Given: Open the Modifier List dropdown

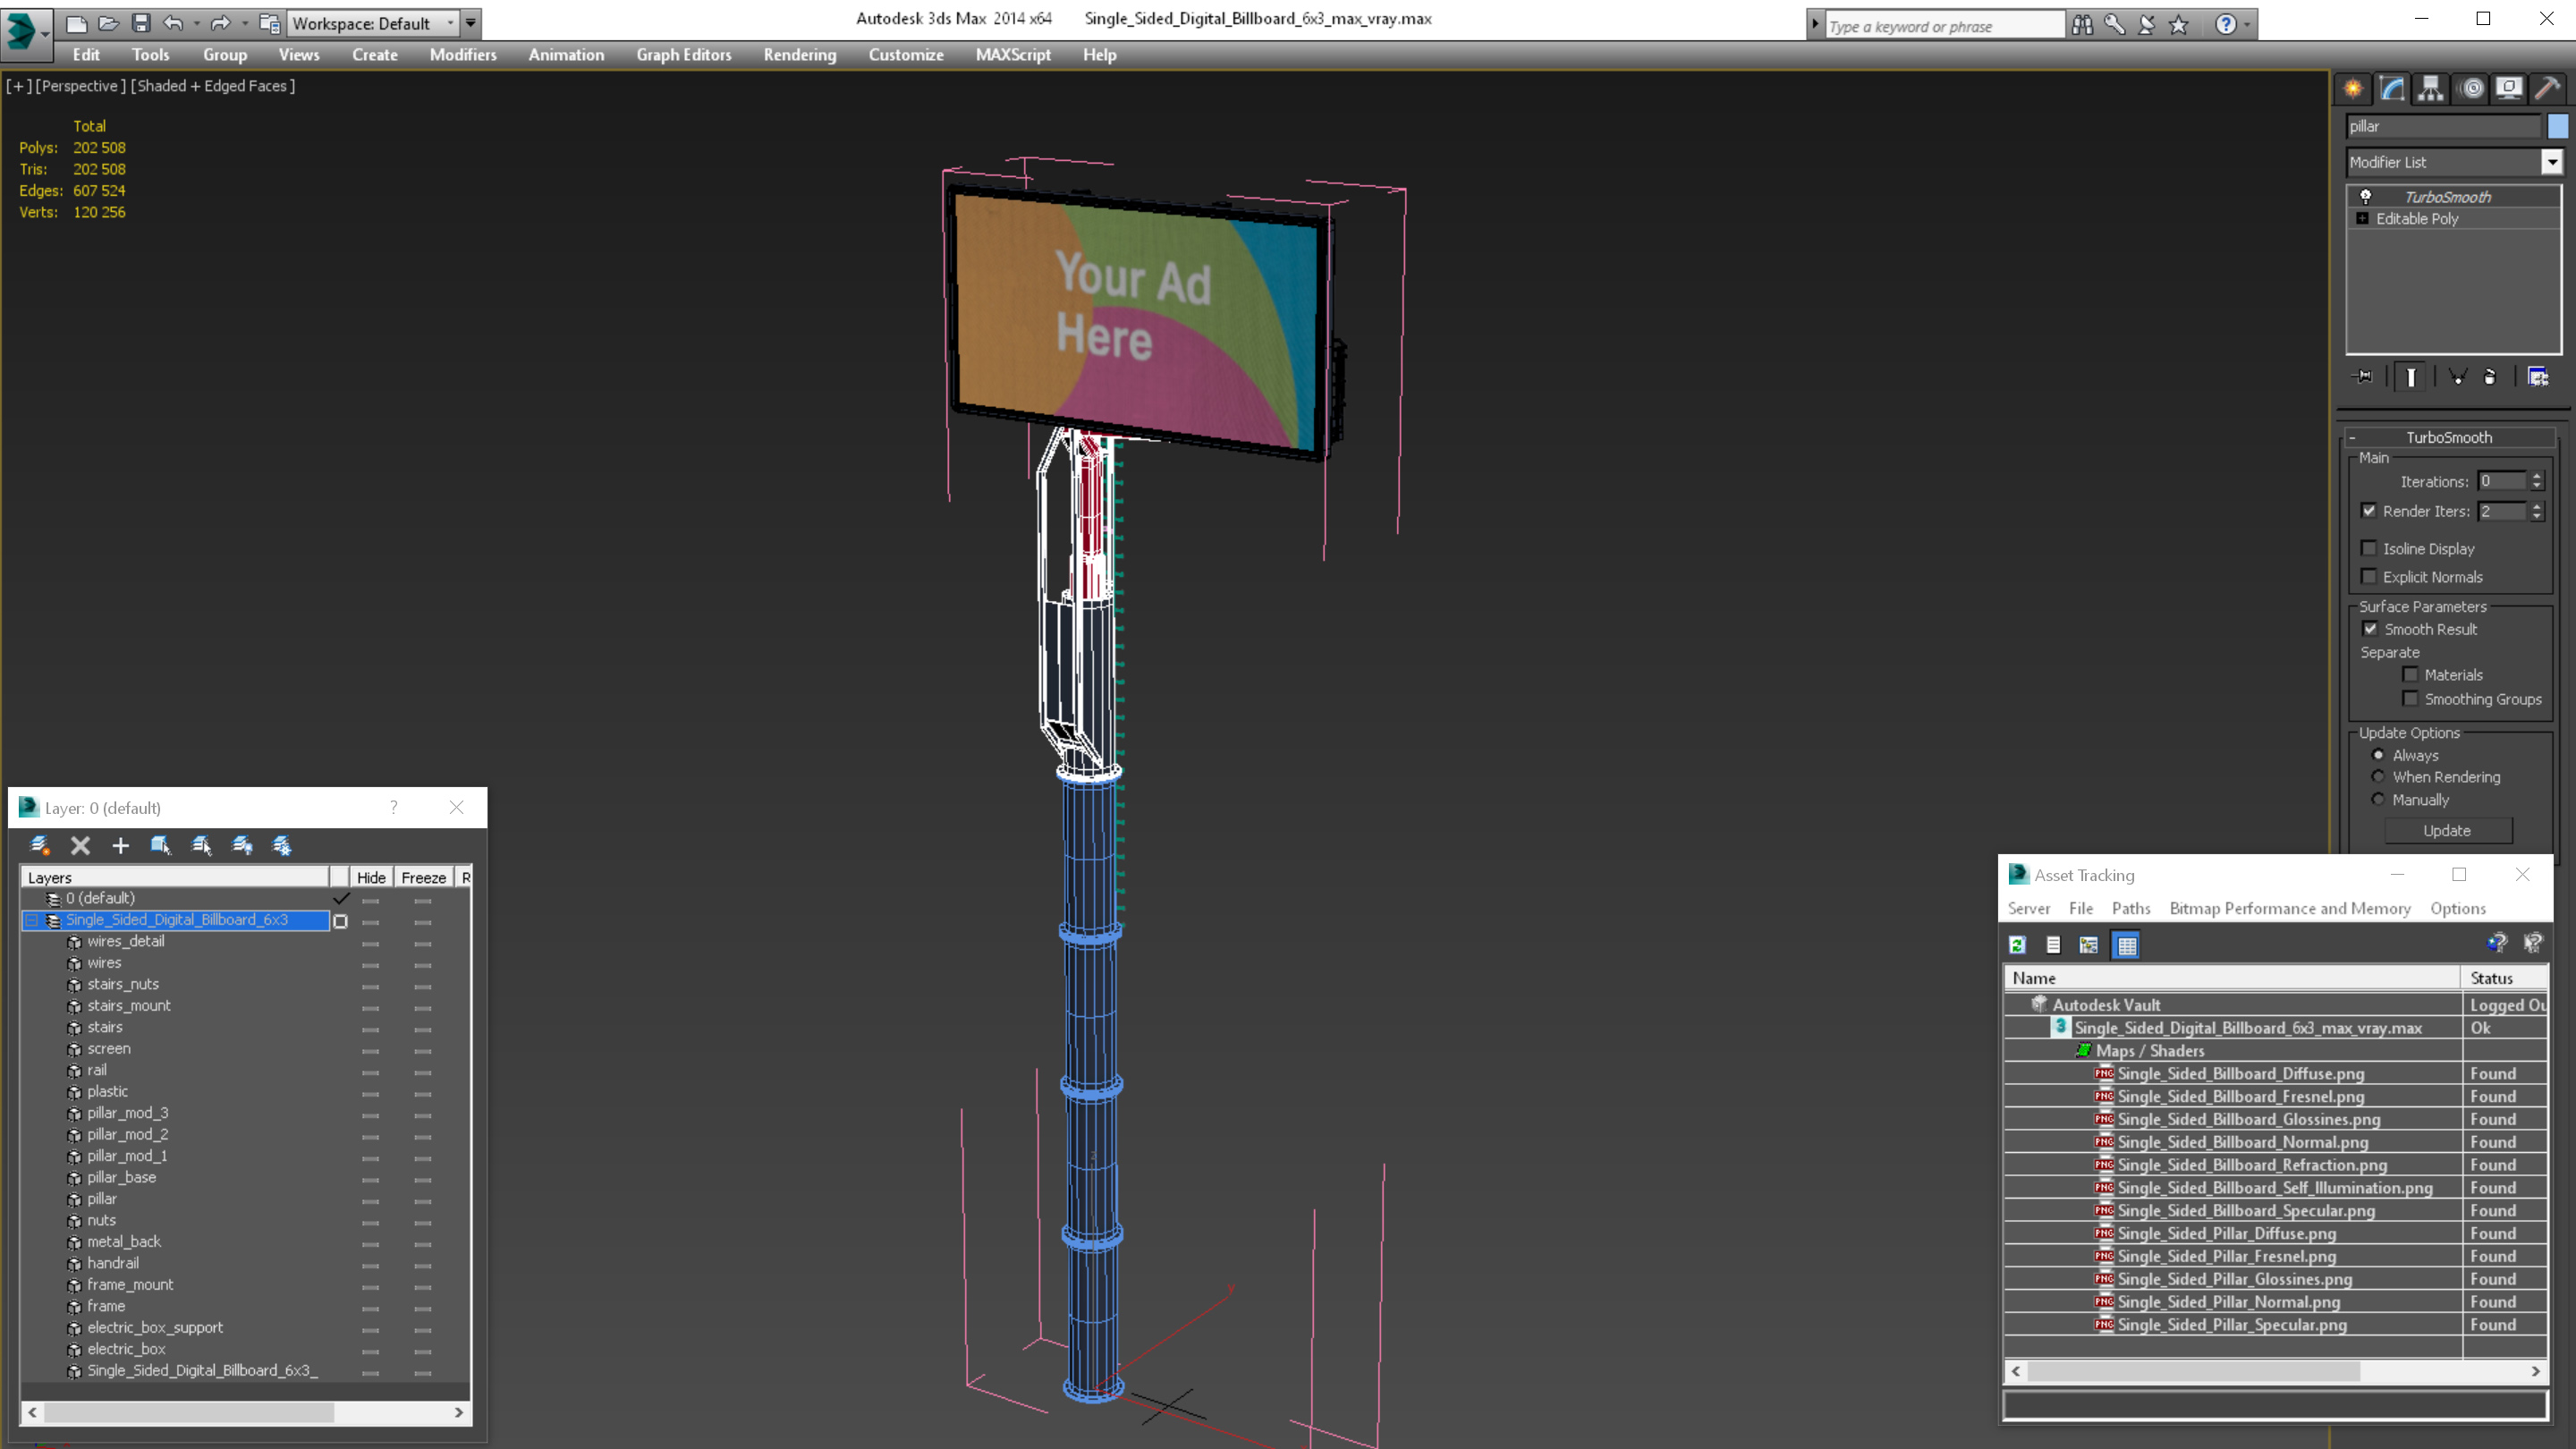Looking at the screenshot, I should coord(2553,162).
